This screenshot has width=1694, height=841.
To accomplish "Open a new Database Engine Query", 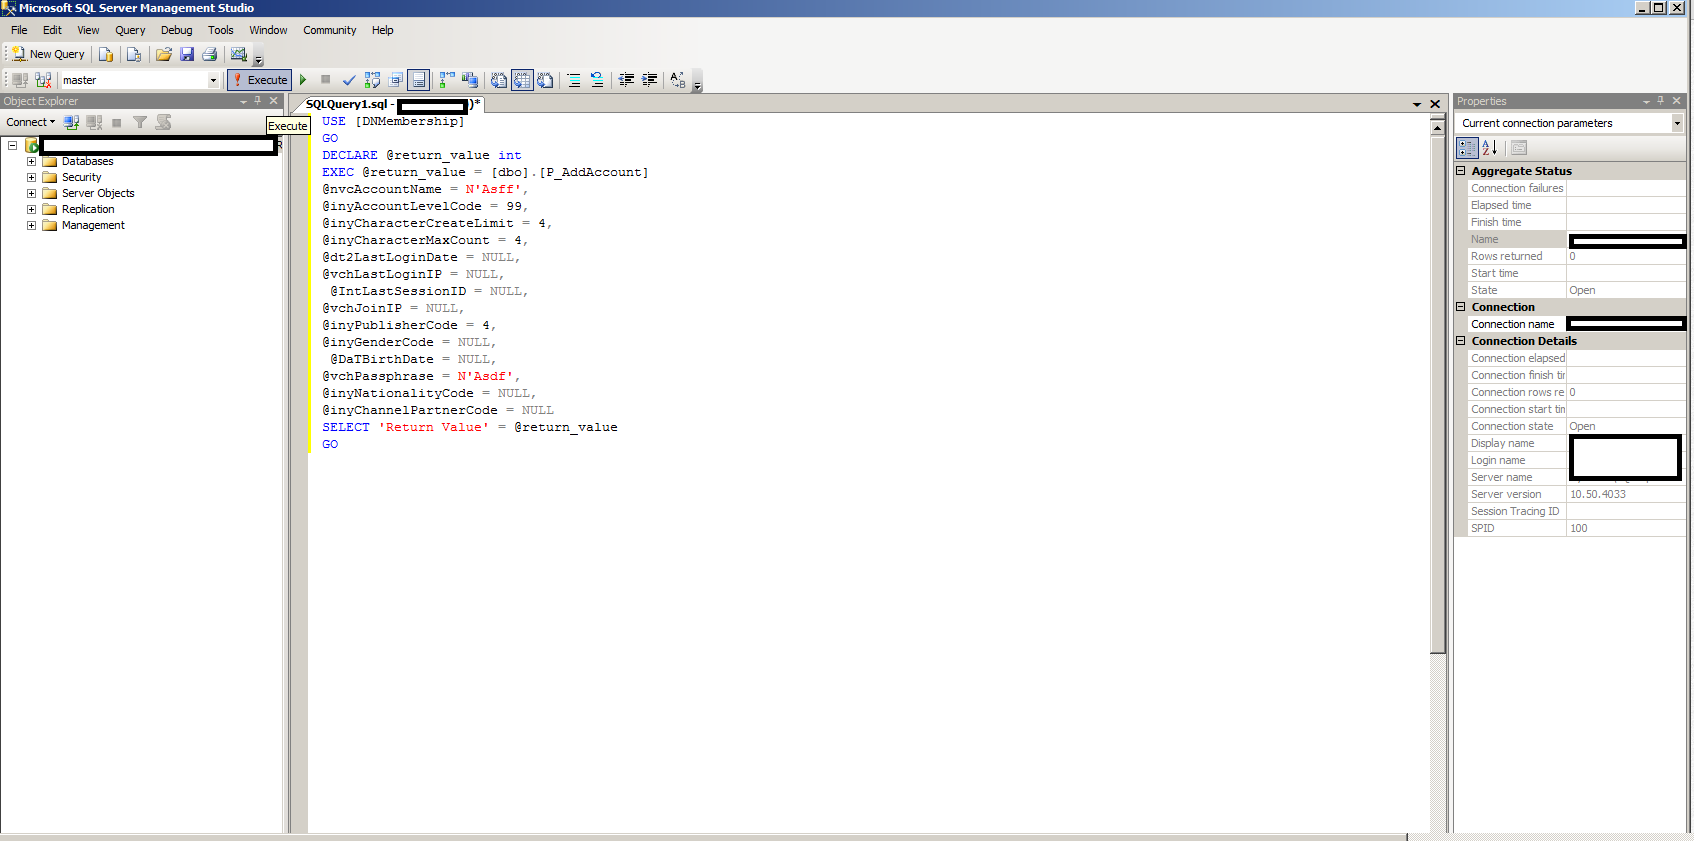I will [105, 54].
